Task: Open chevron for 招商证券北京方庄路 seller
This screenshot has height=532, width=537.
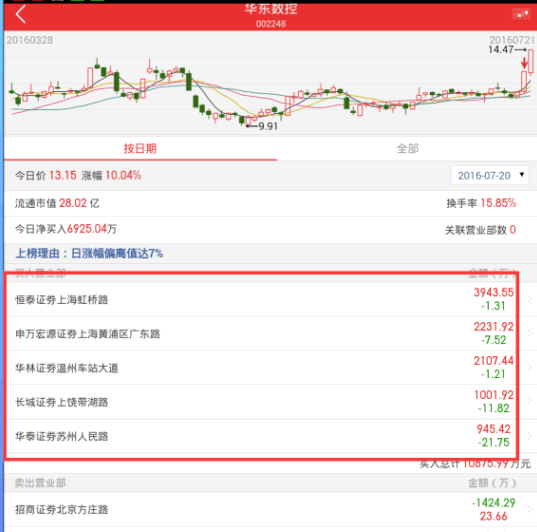Action: click(x=529, y=509)
